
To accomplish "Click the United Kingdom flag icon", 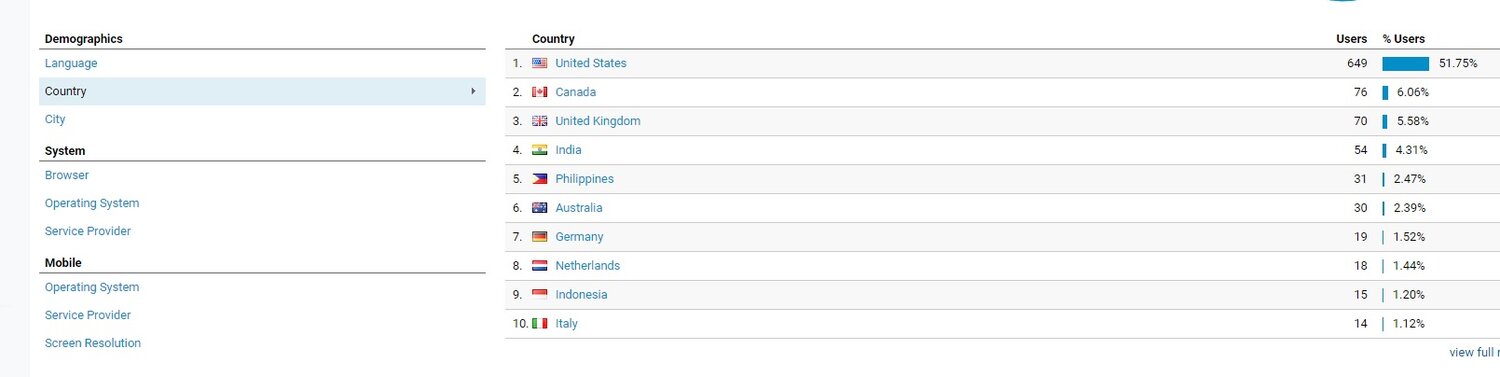I will (x=539, y=121).
